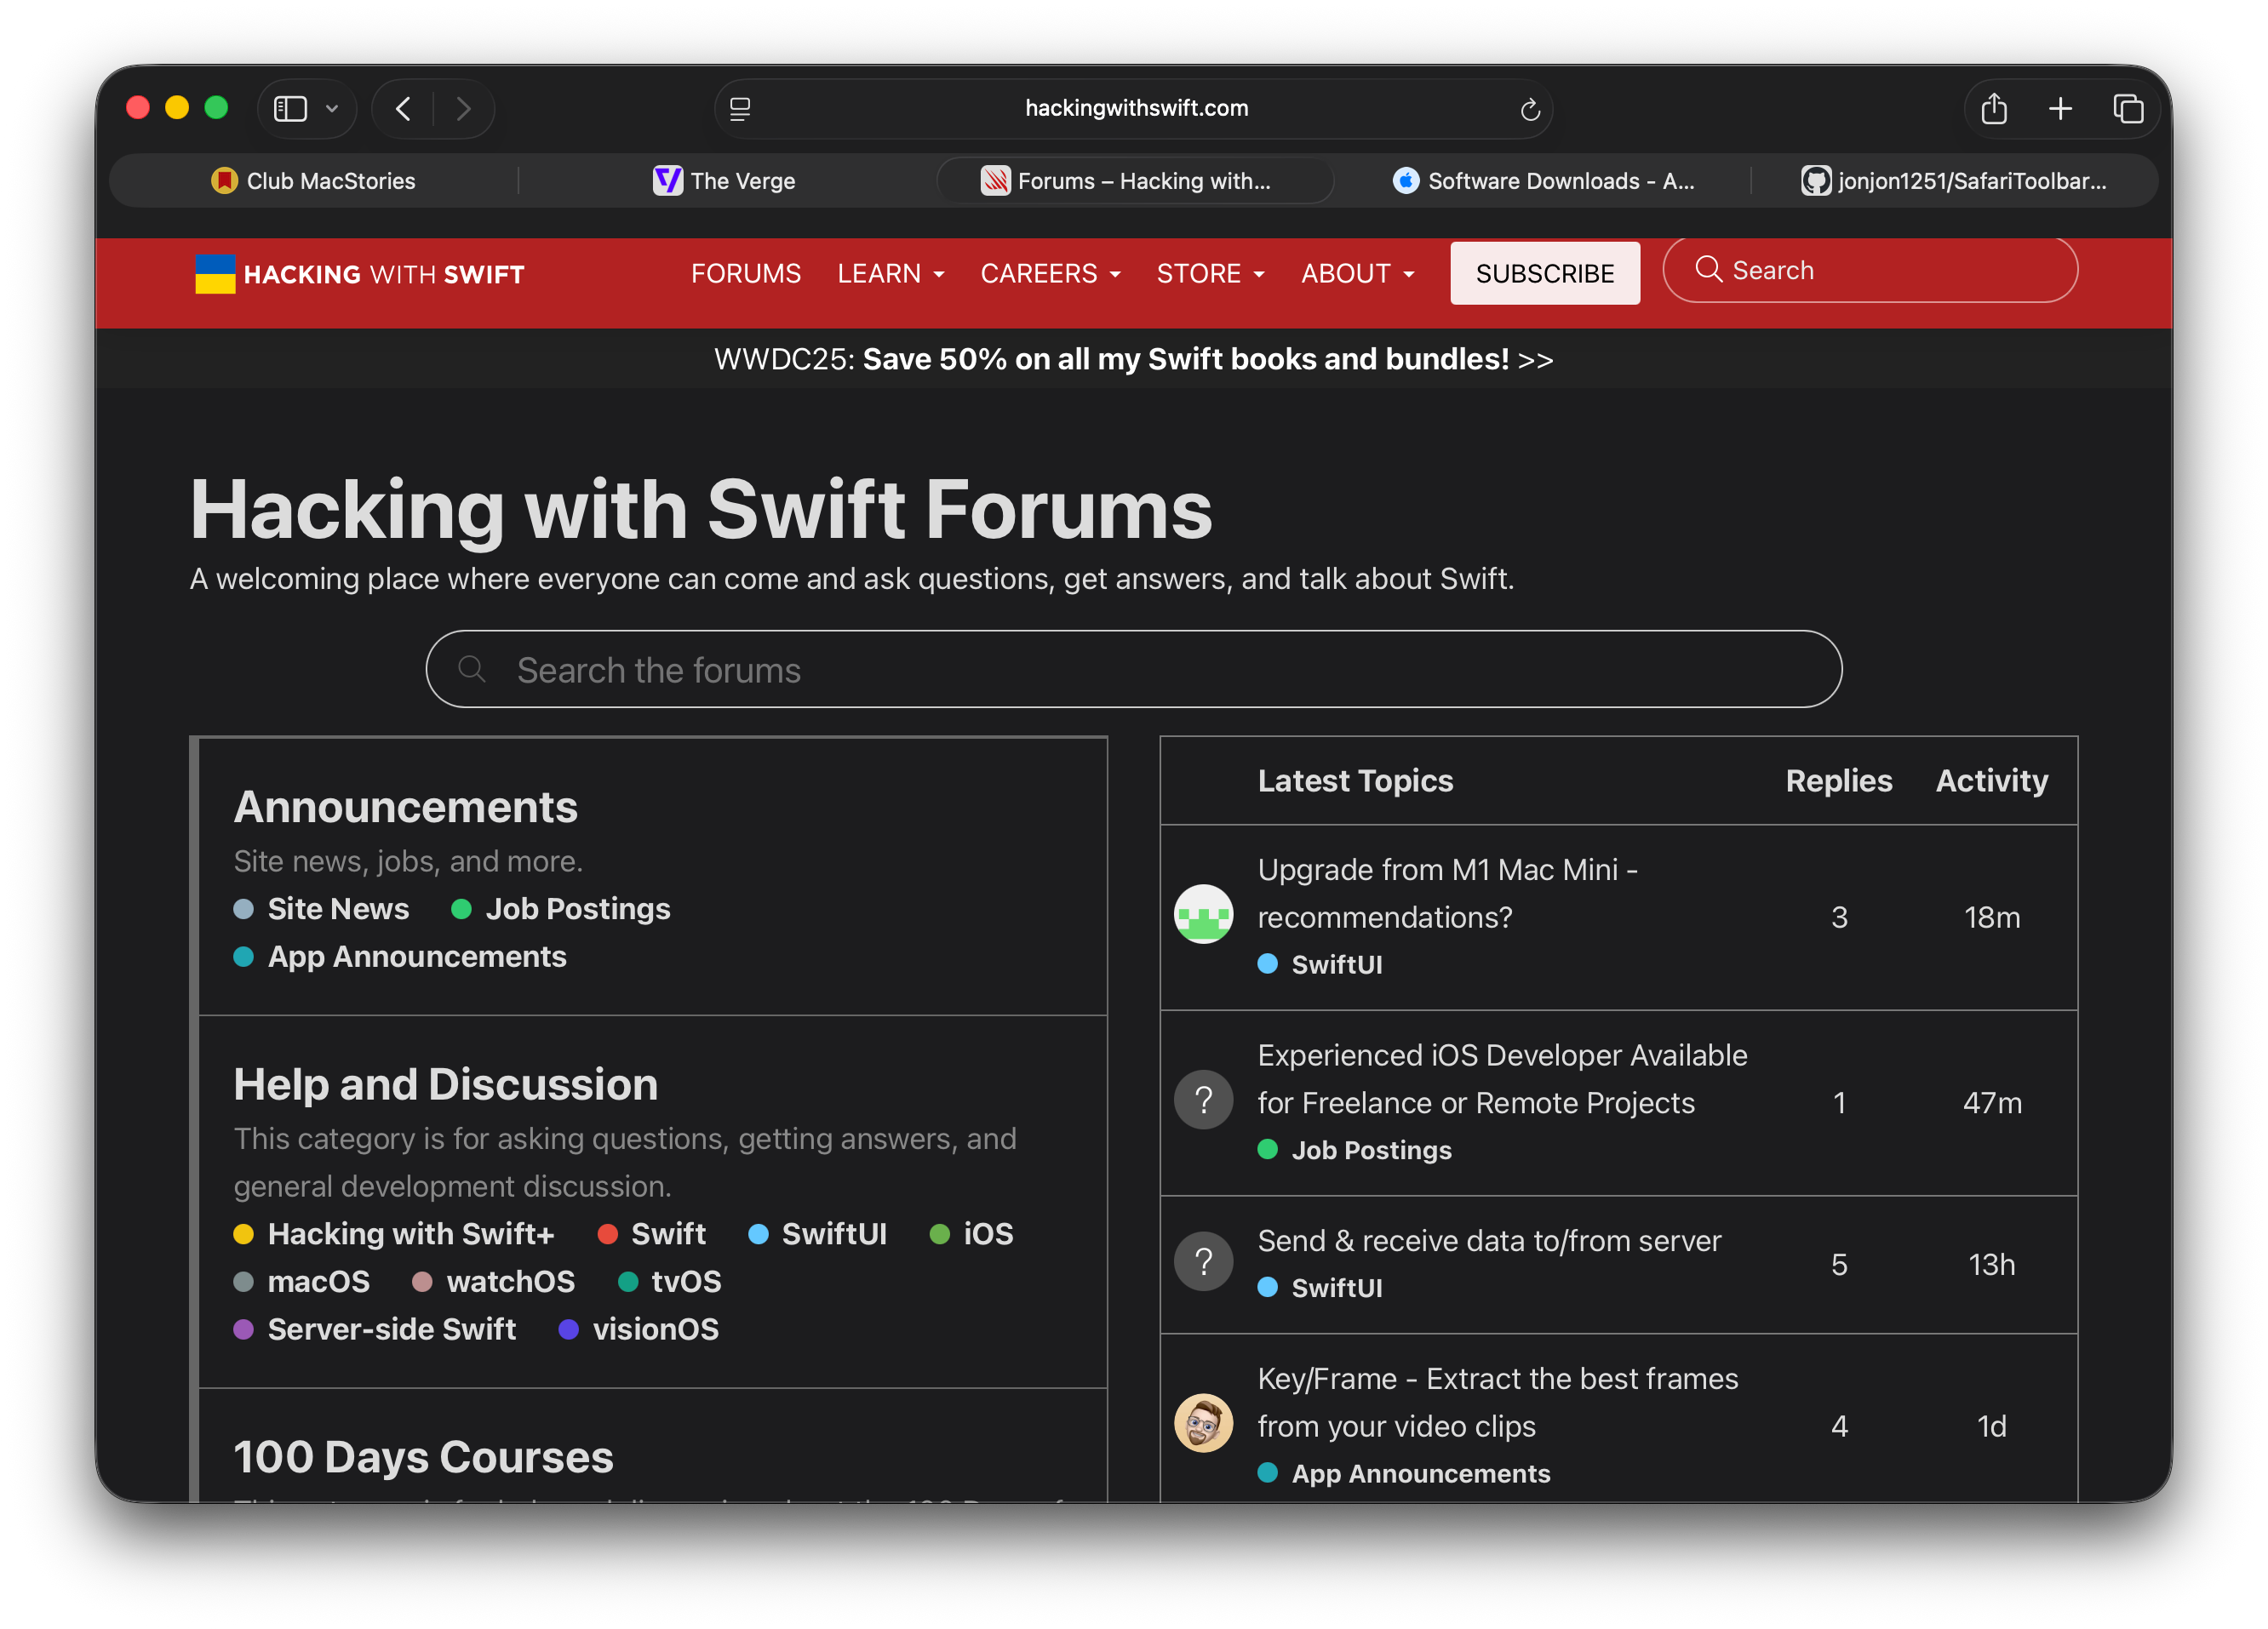
Task: Select the Forums – Hacking with Swift tab
Action: (1135, 181)
